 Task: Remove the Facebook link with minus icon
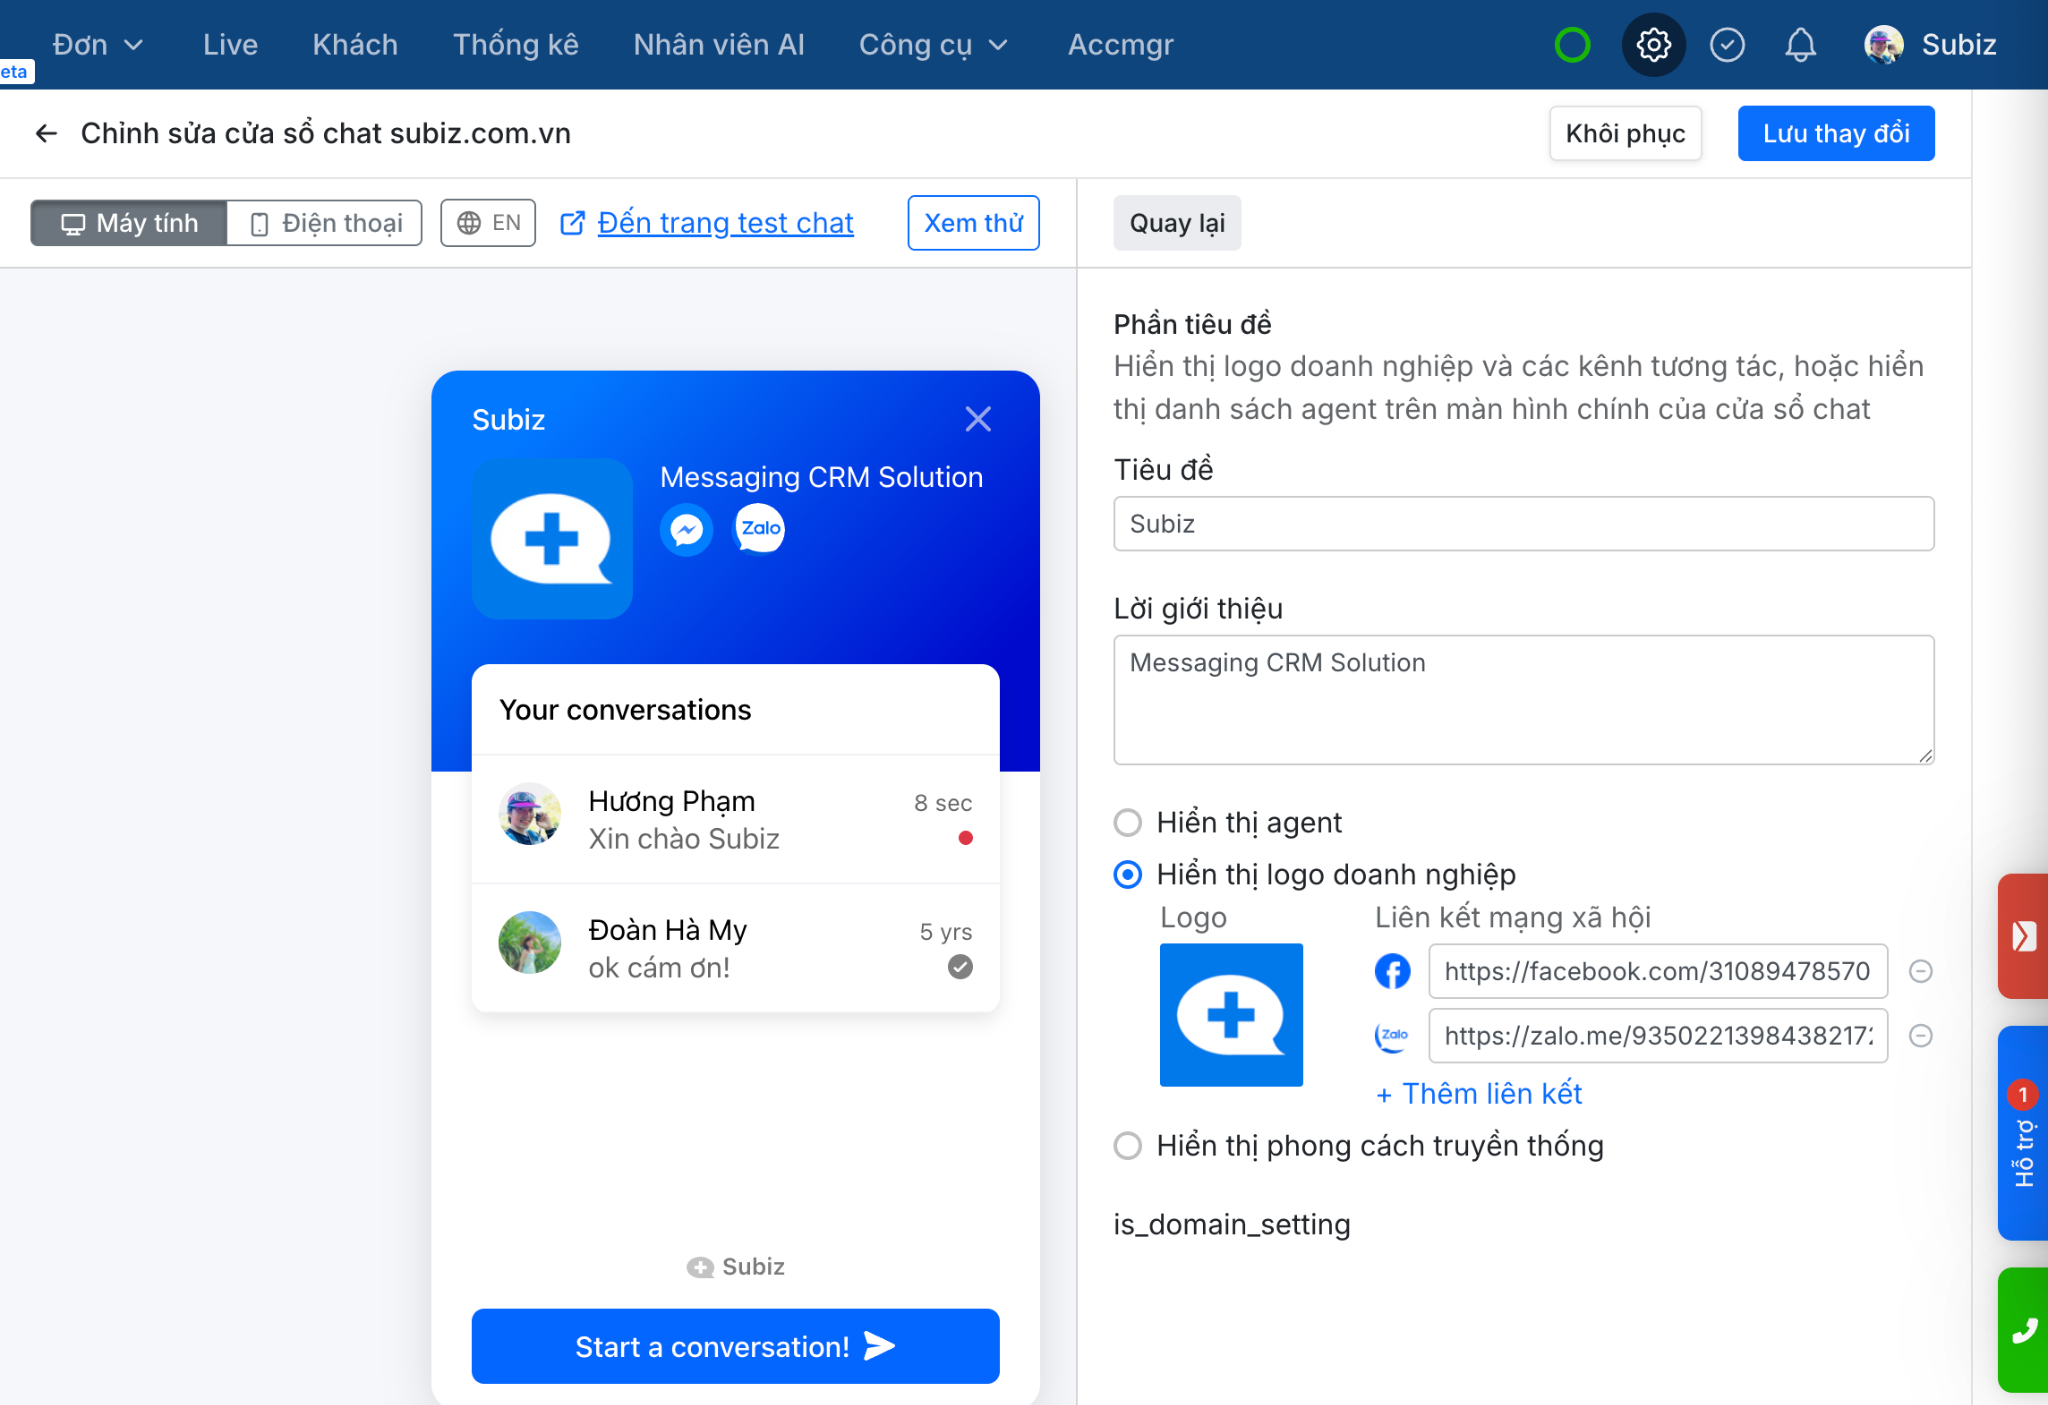click(1920, 971)
